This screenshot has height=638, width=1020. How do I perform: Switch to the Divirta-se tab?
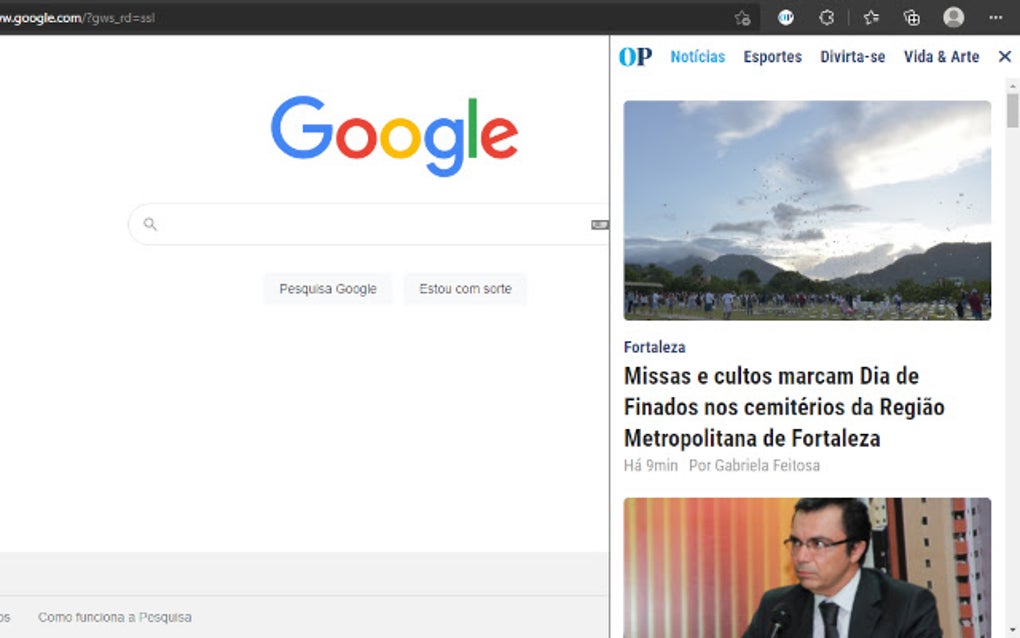coord(852,57)
